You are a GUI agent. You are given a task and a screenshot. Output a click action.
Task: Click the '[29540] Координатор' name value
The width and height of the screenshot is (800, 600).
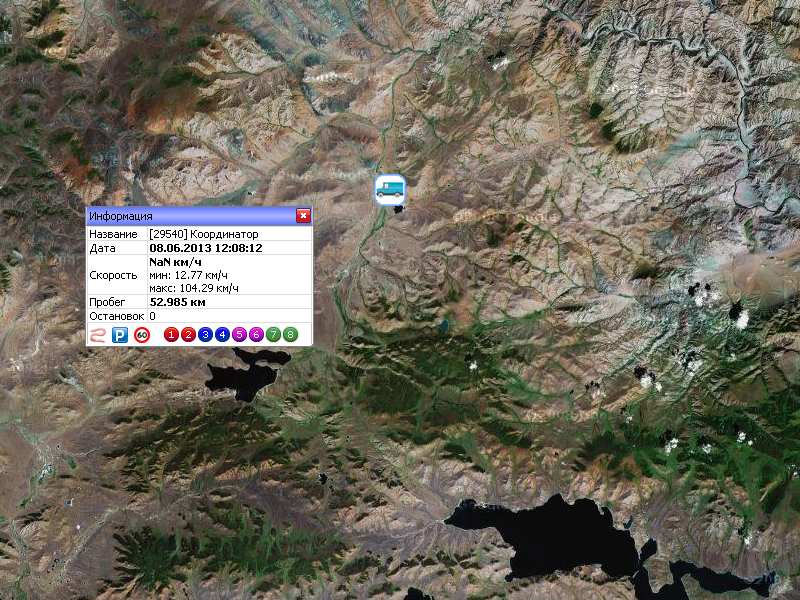point(204,234)
